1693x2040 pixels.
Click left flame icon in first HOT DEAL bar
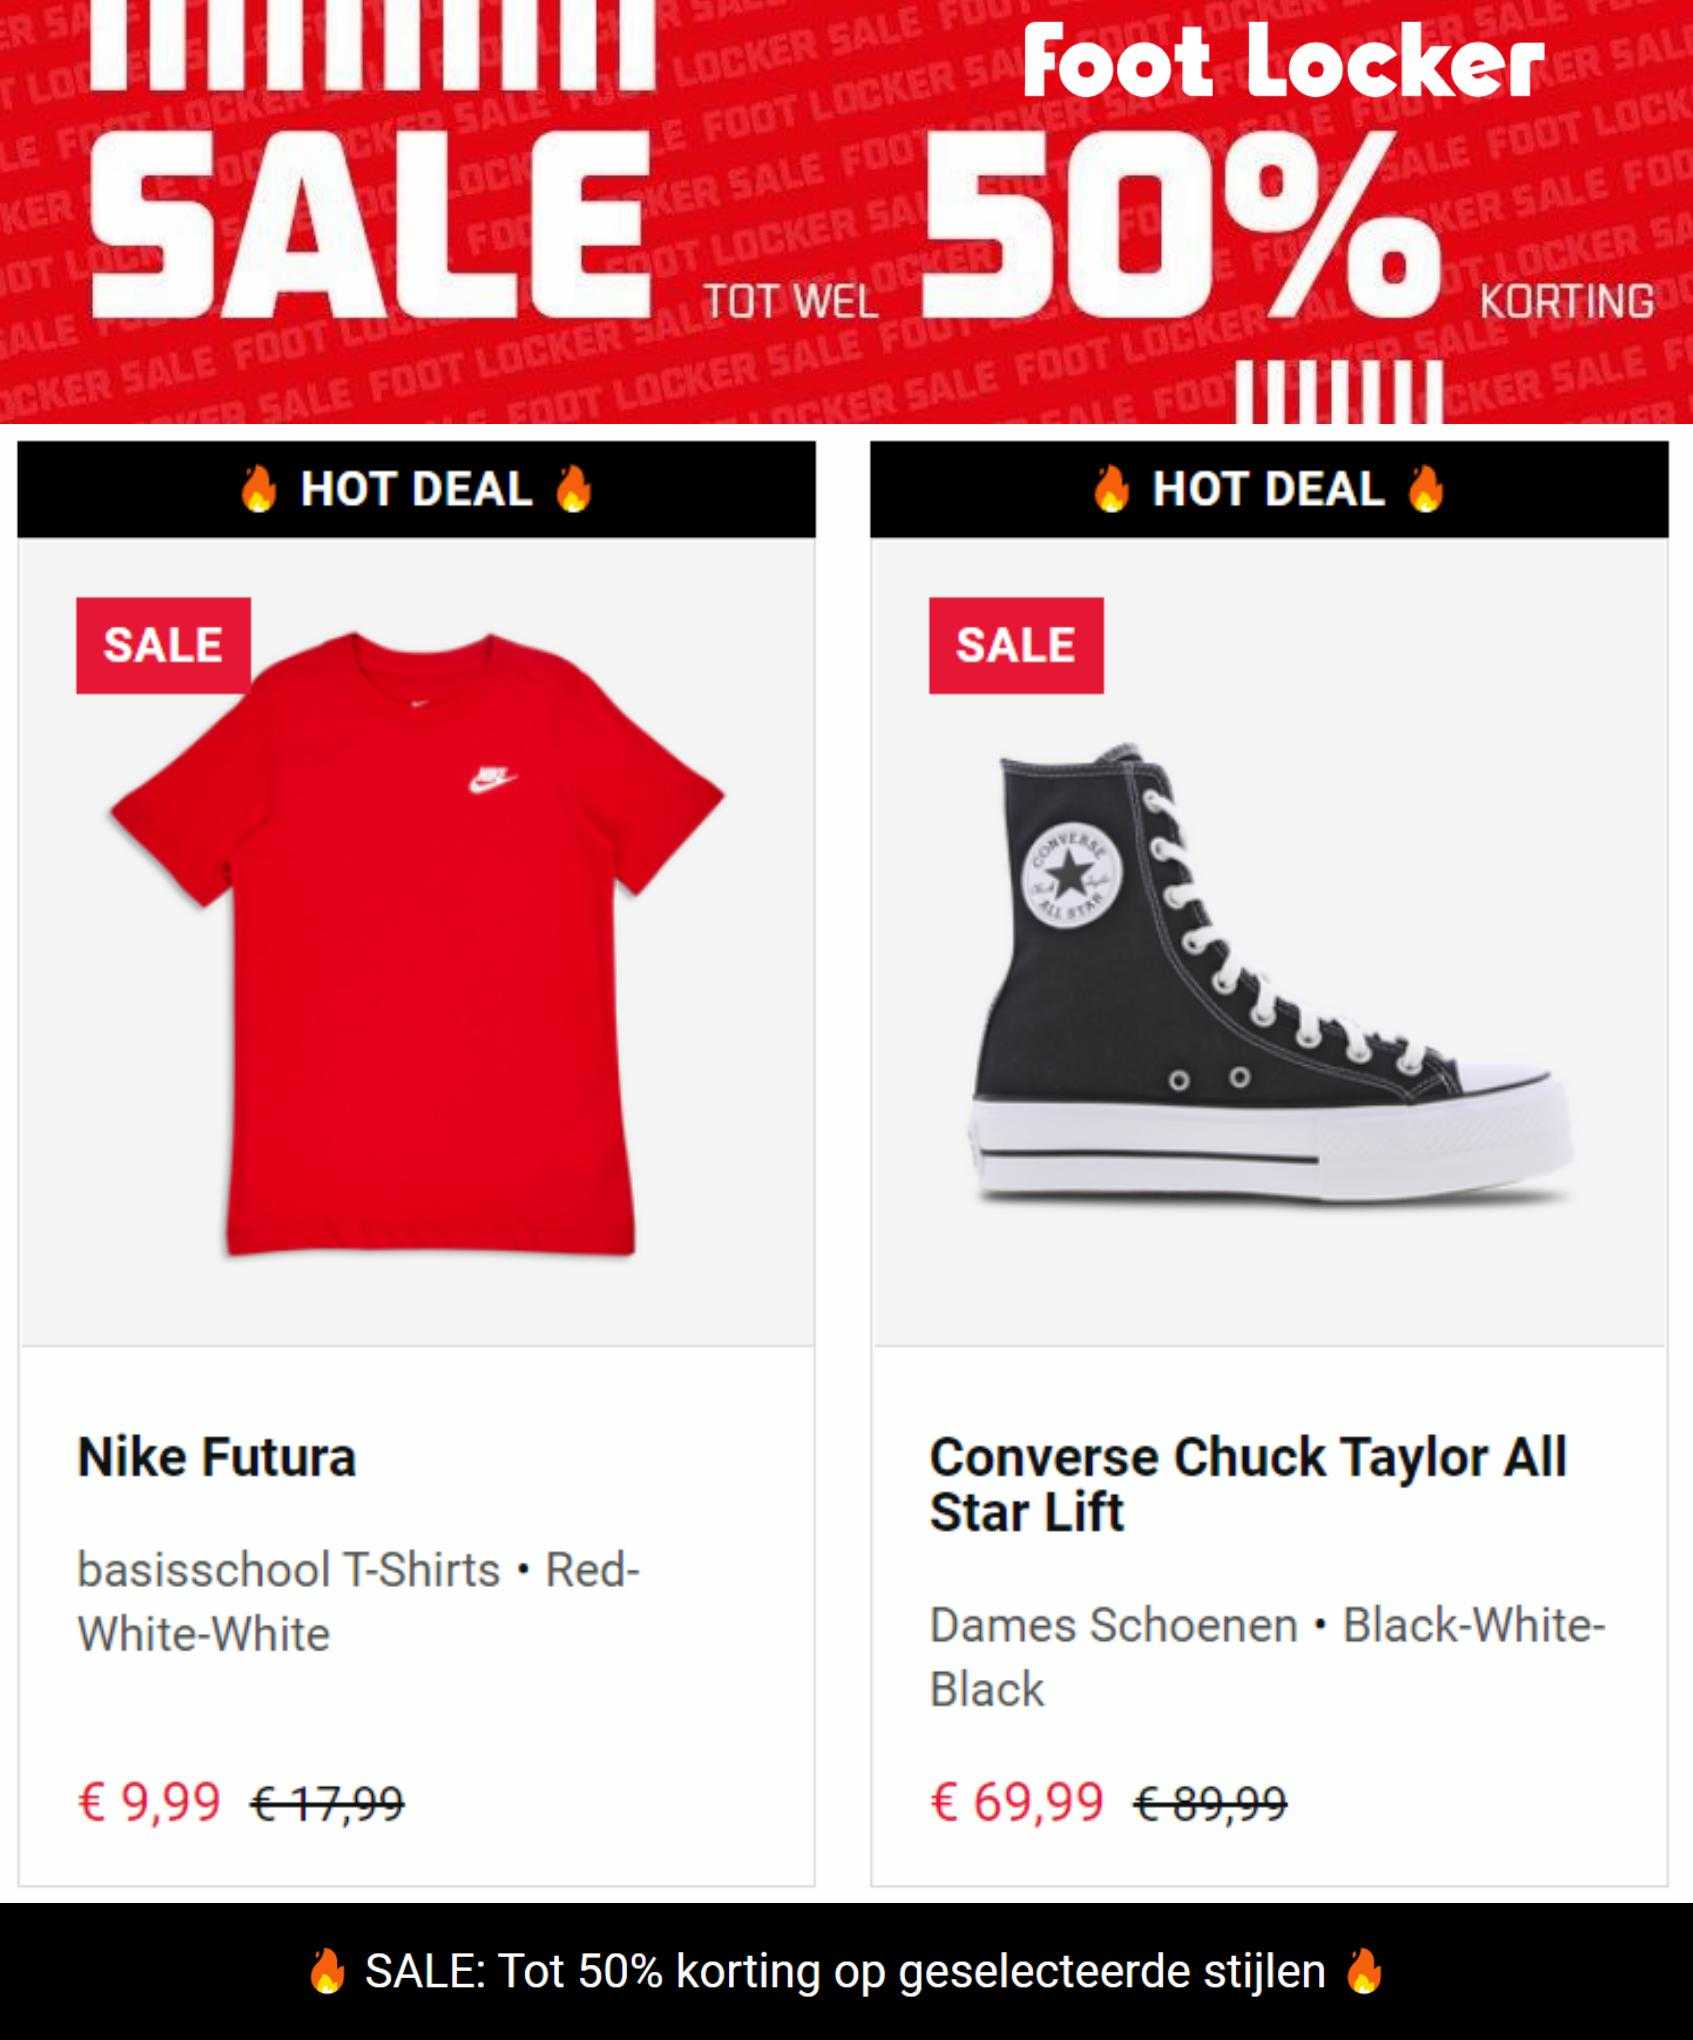259,490
